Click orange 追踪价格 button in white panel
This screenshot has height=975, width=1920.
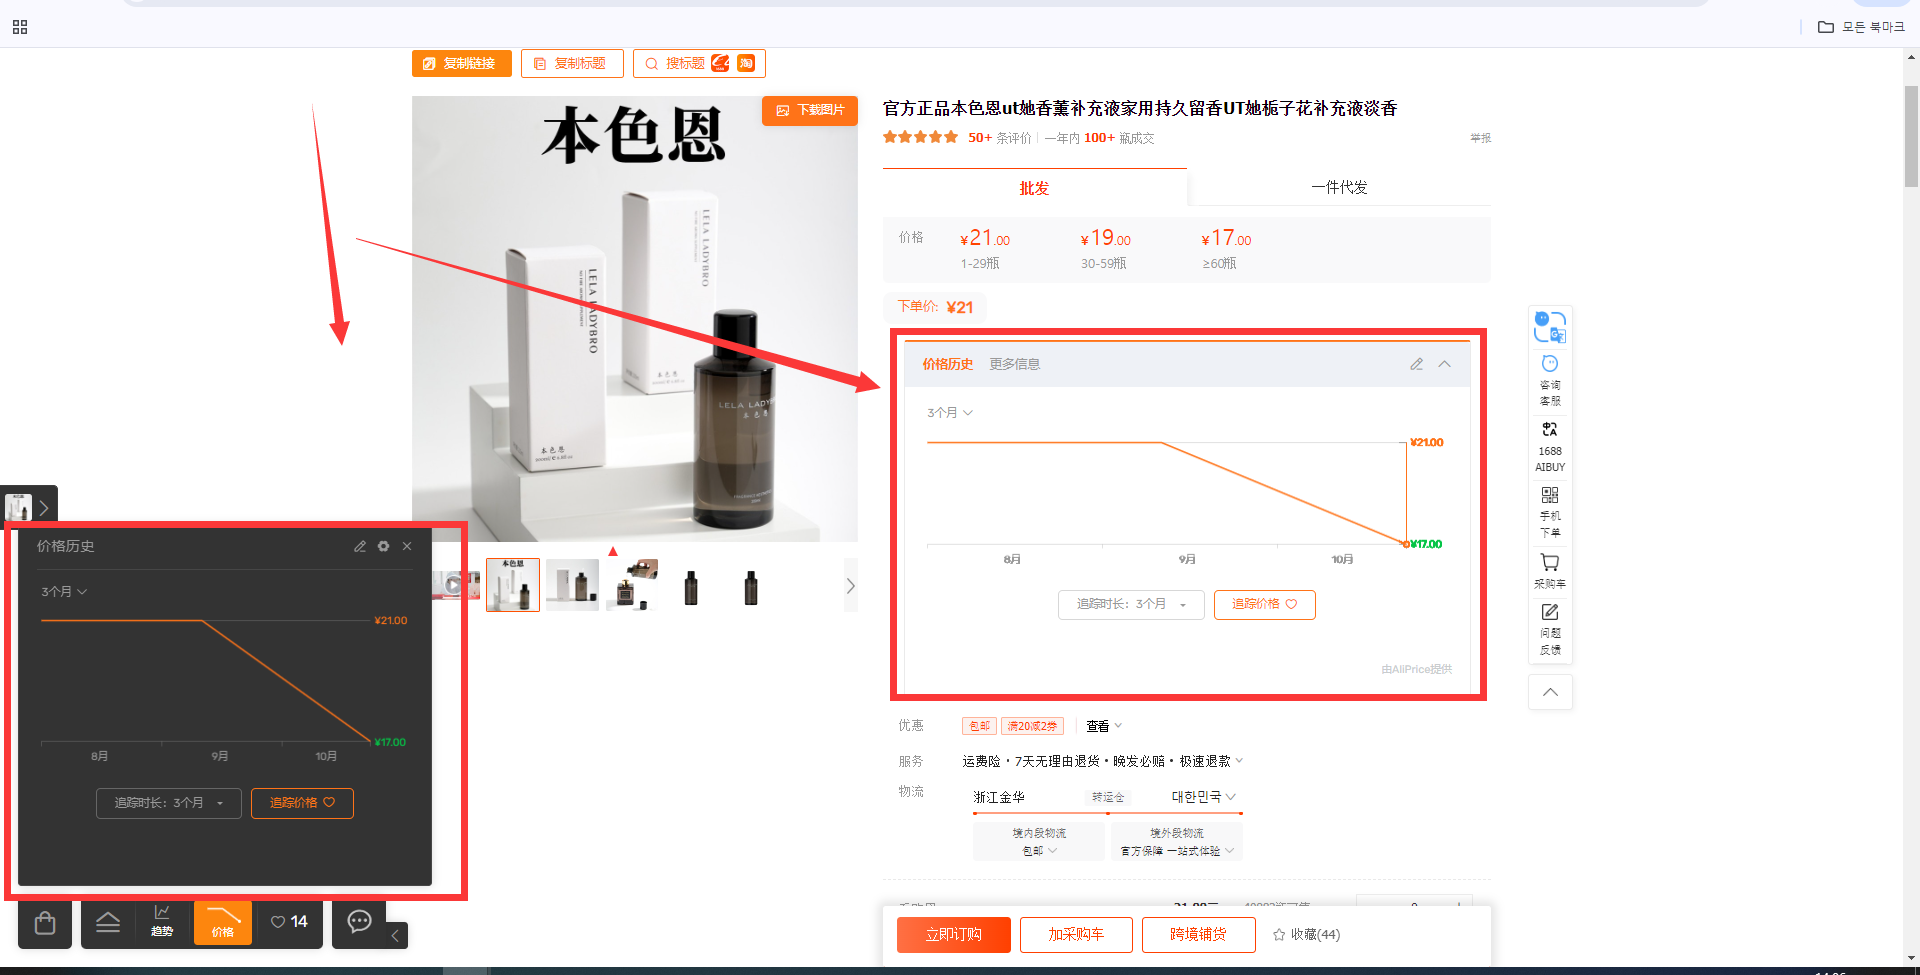coord(1264,604)
